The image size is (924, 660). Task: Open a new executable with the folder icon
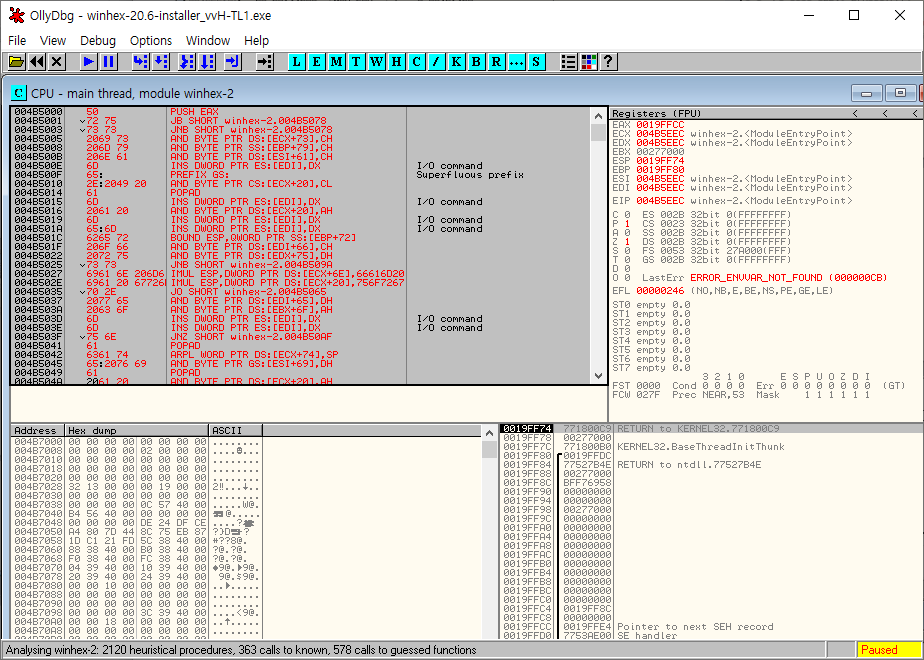point(16,61)
